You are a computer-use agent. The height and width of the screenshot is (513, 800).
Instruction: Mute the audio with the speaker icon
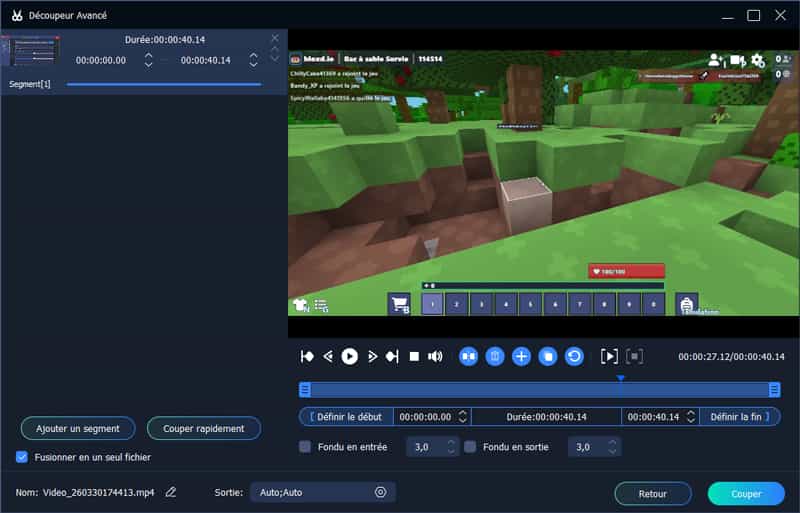point(435,356)
